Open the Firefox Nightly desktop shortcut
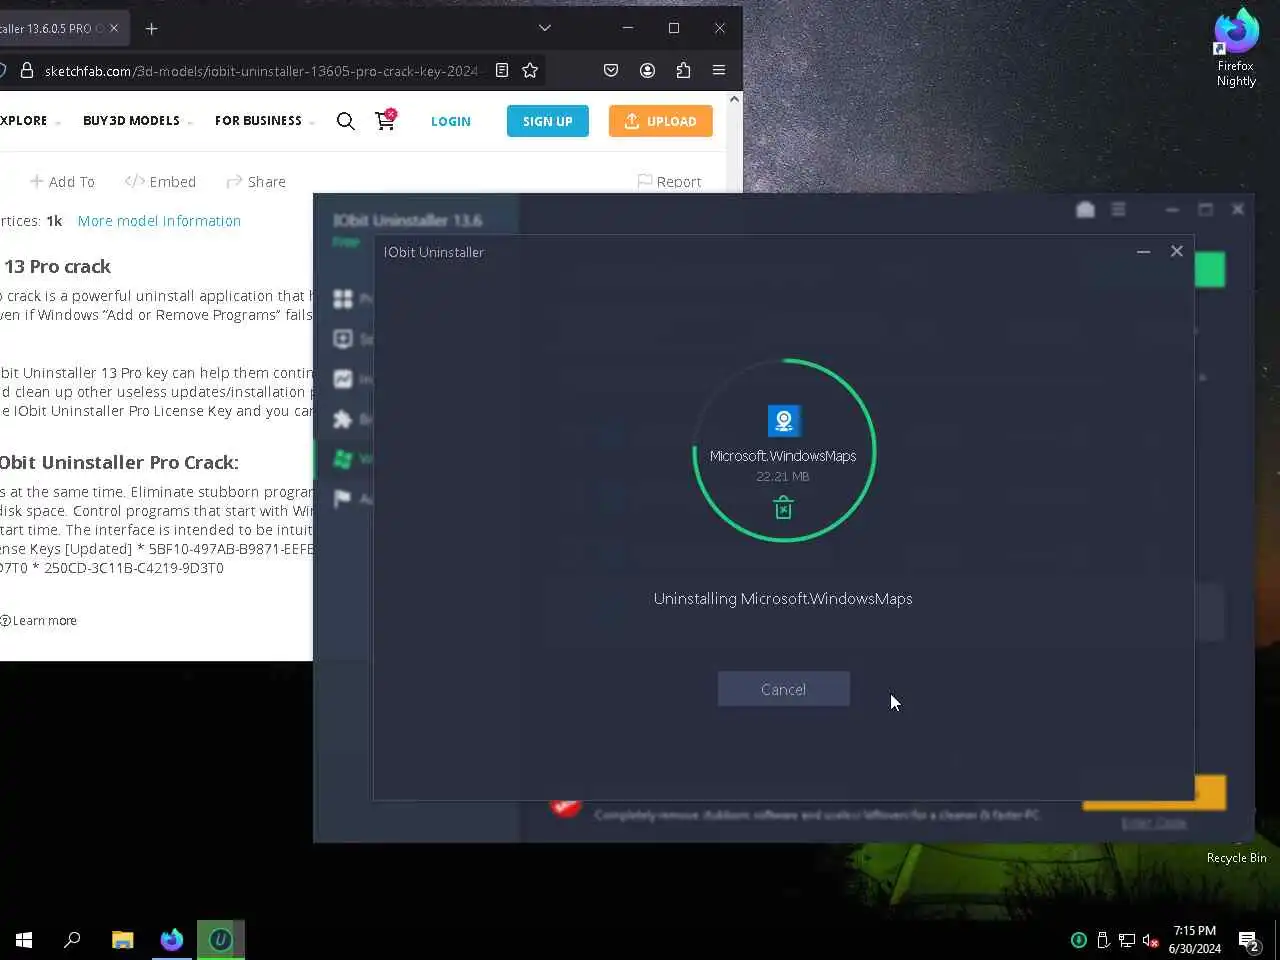 click(1236, 47)
